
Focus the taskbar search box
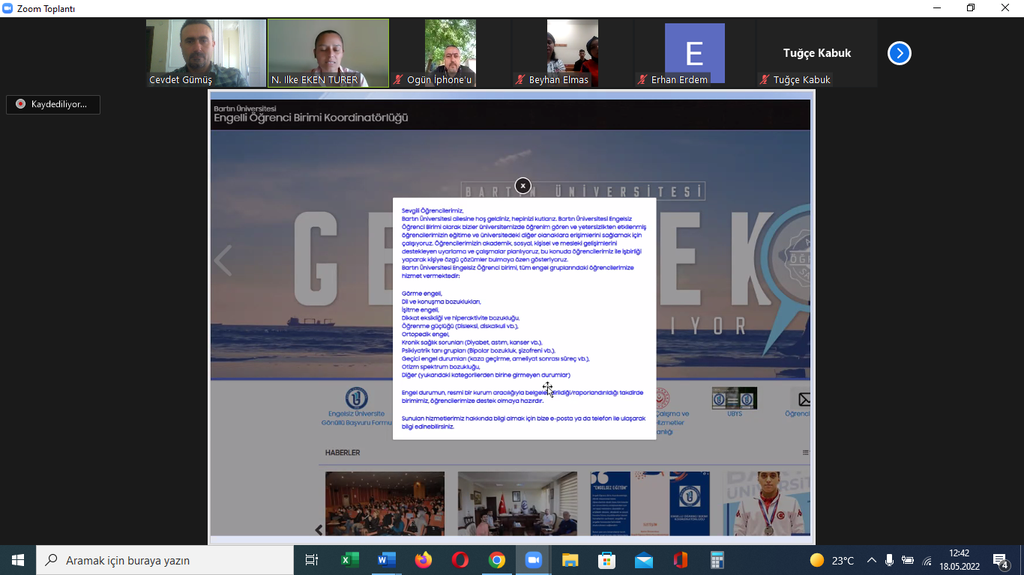[x=165, y=560]
